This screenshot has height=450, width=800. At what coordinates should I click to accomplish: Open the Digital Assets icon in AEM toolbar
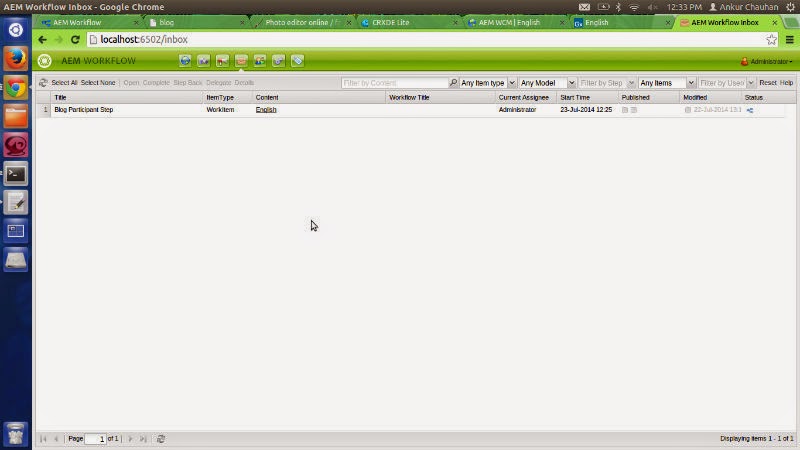(204, 61)
